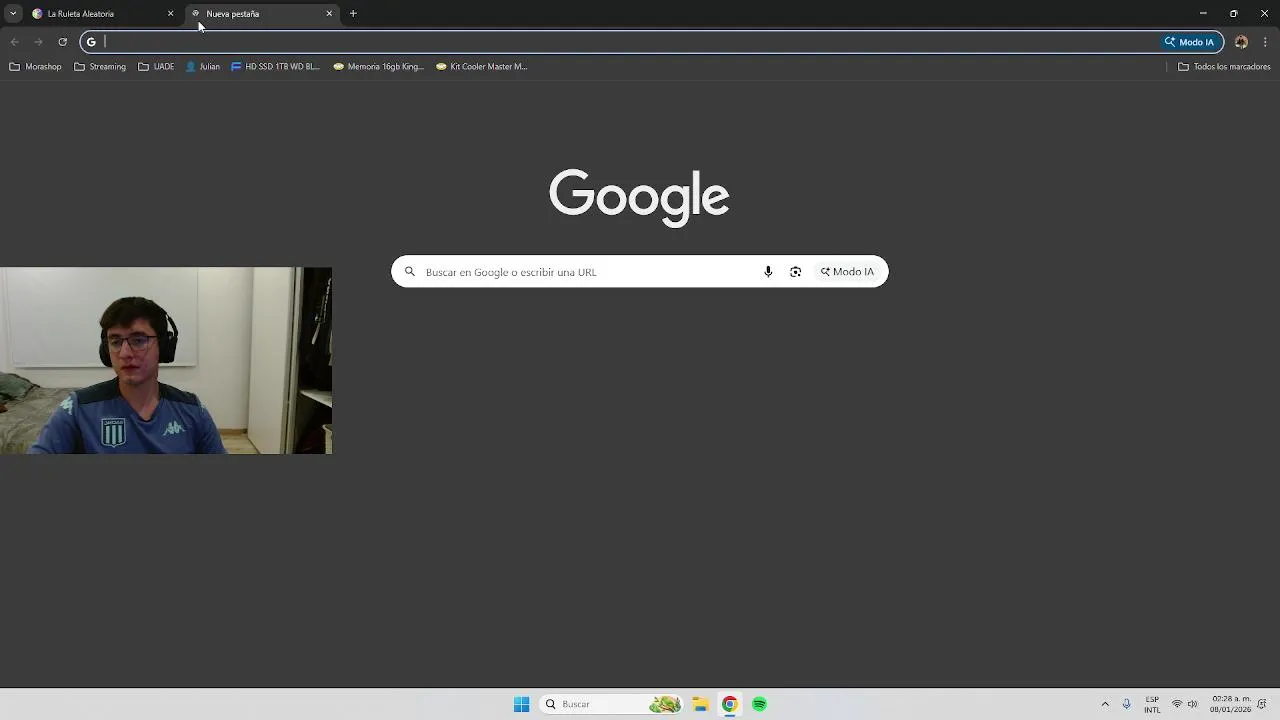Image resolution: width=1280 pixels, height=720 pixels.
Task: Click the taskbar search highlight image
Action: click(x=665, y=704)
